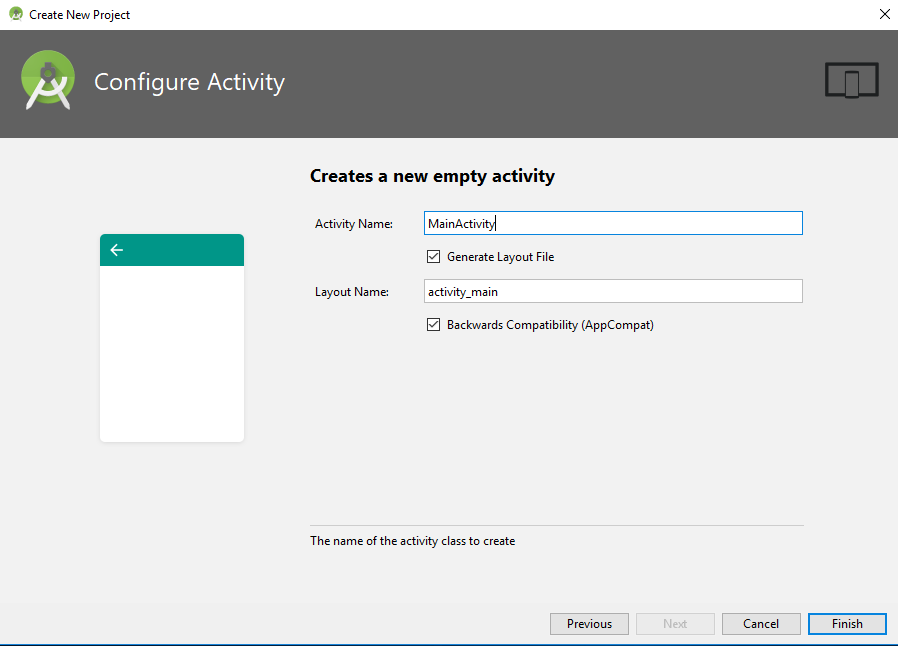The width and height of the screenshot is (898, 646).
Task: Click the 'Creates a new empty activity' heading
Action: (x=432, y=177)
